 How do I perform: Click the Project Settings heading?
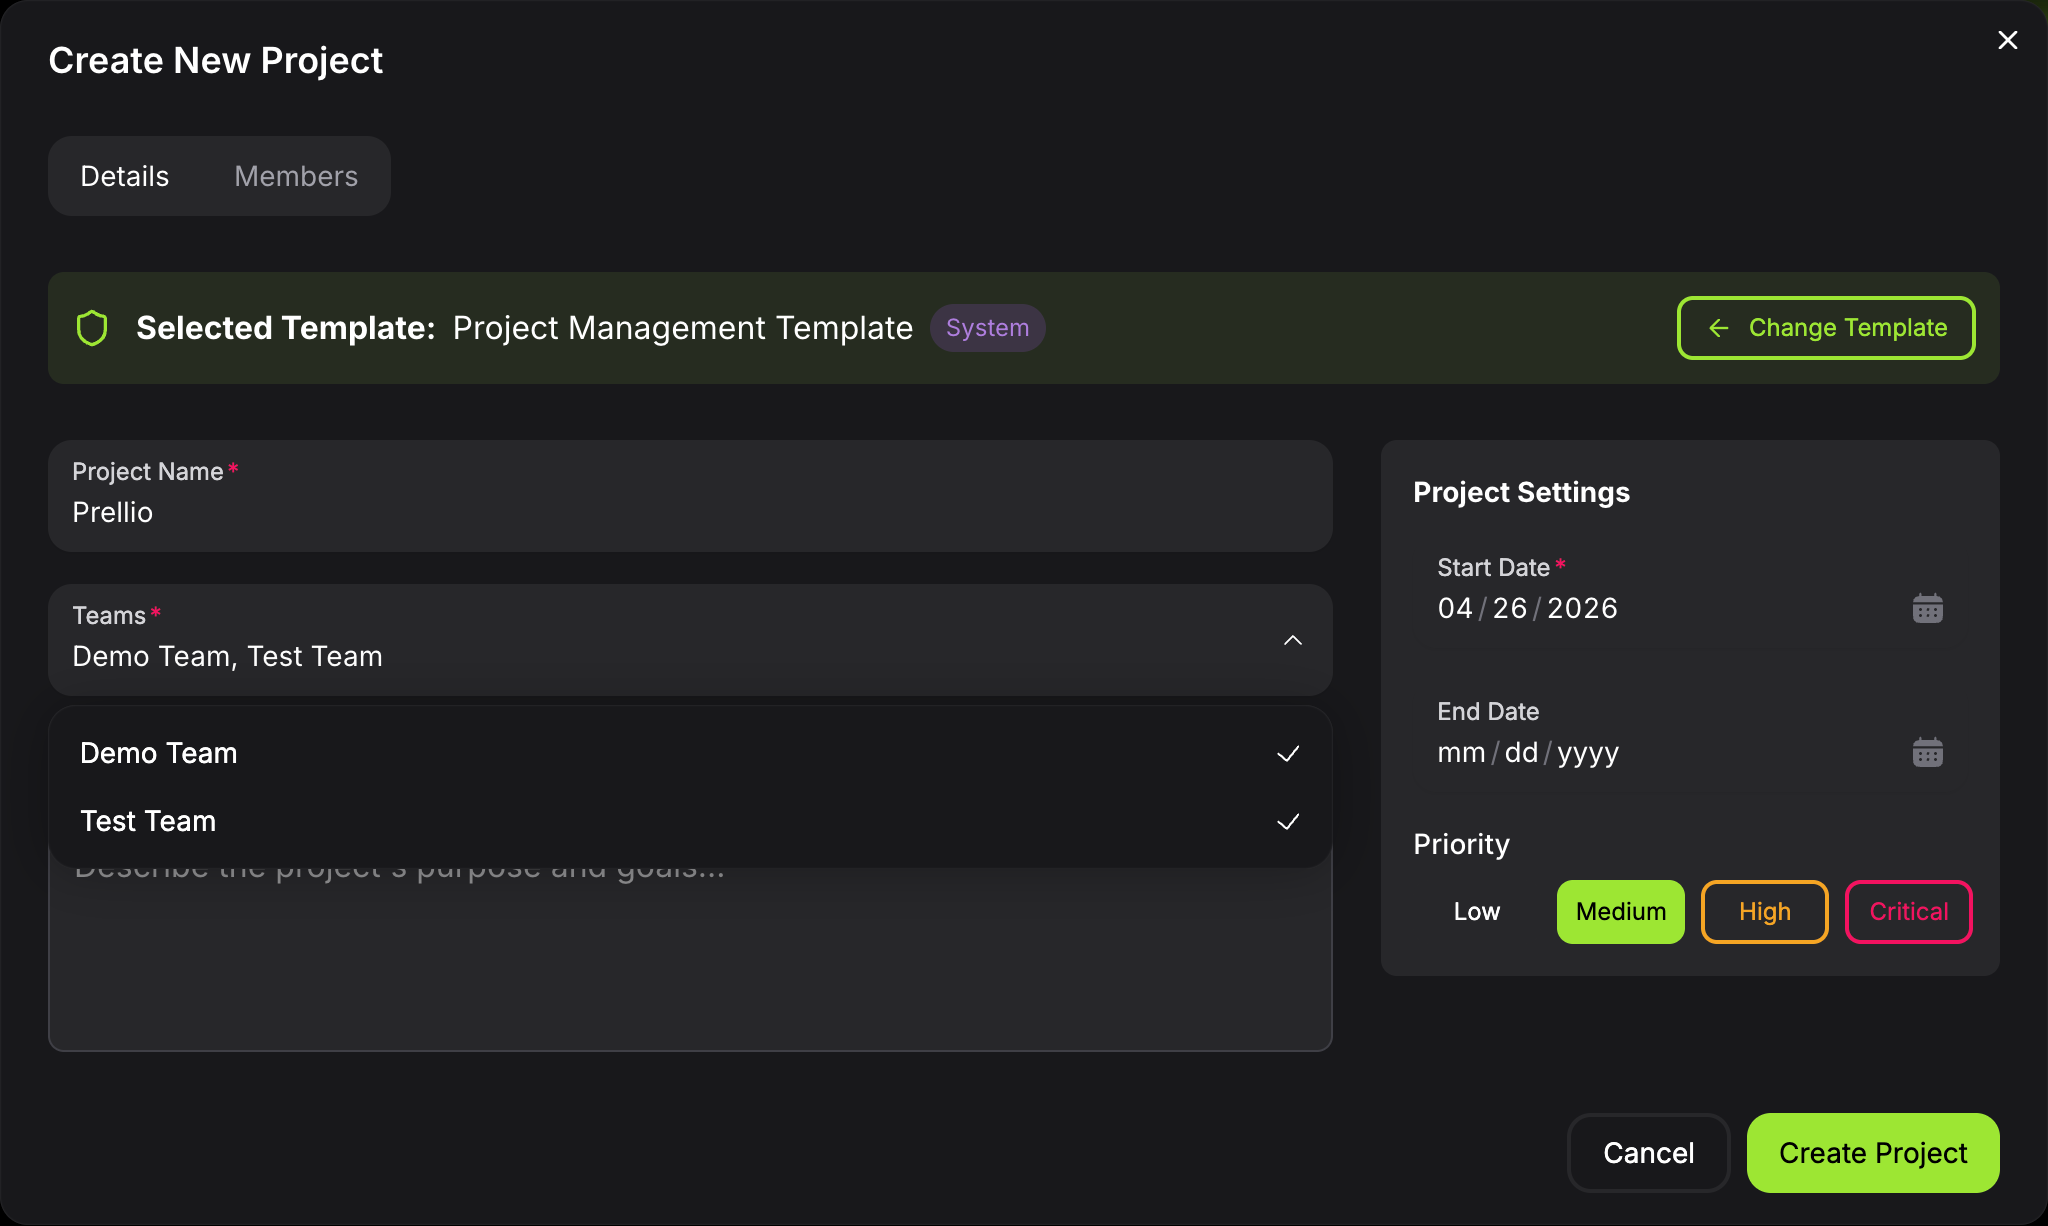[x=1521, y=492]
